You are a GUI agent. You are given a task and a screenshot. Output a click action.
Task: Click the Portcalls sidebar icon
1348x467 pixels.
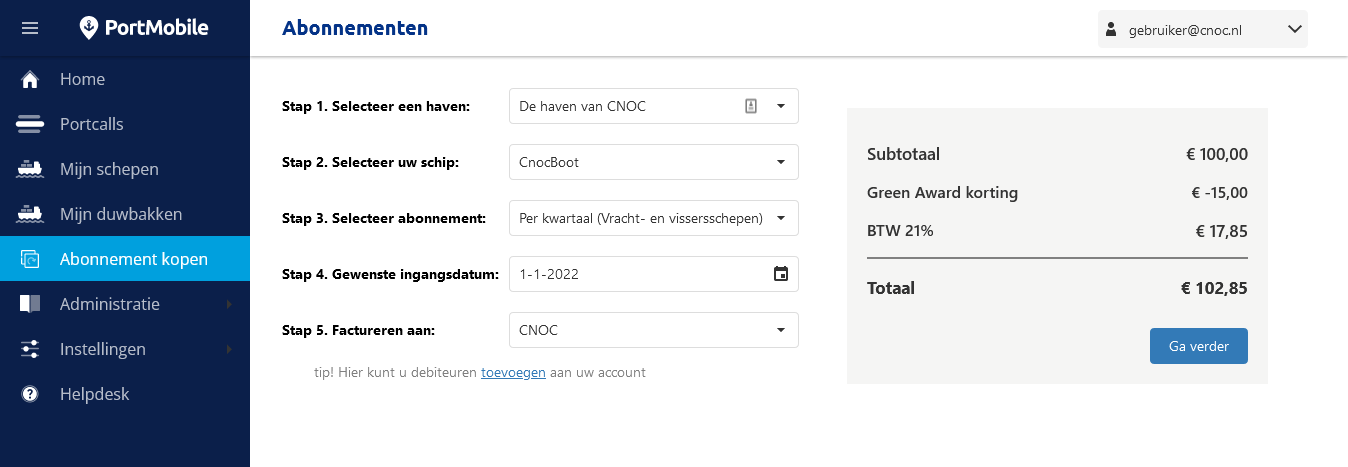point(30,125)
